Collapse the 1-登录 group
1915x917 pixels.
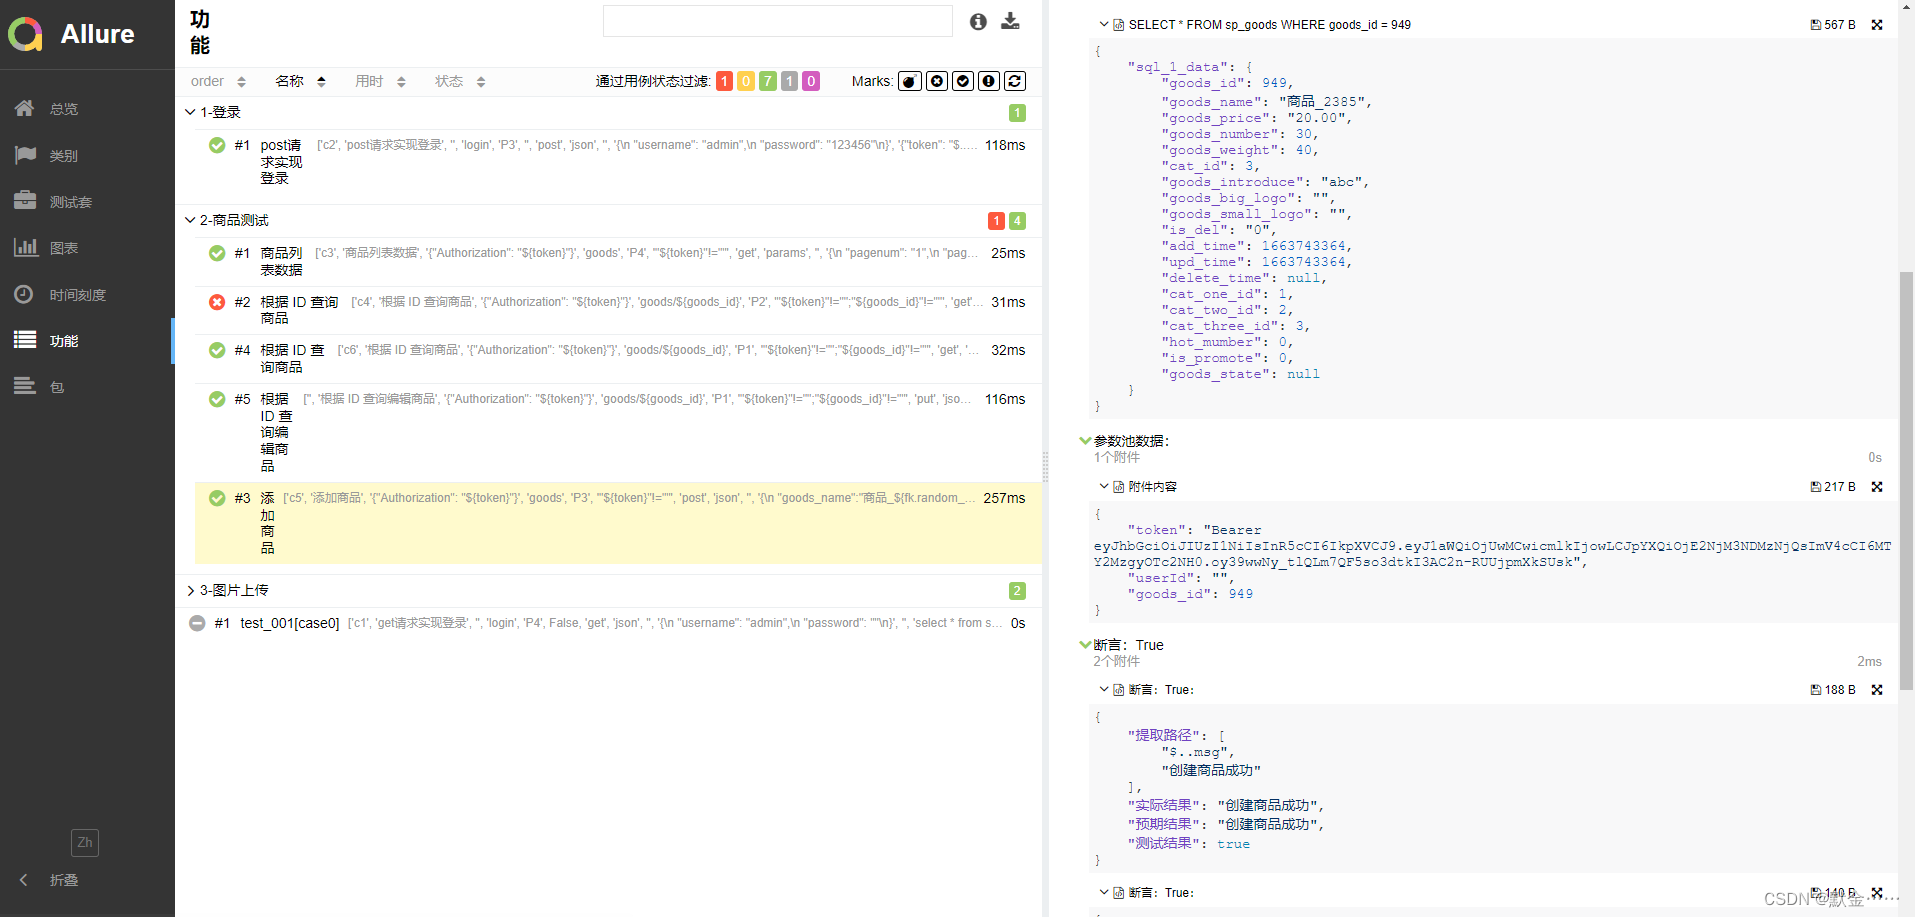point(608,112)
